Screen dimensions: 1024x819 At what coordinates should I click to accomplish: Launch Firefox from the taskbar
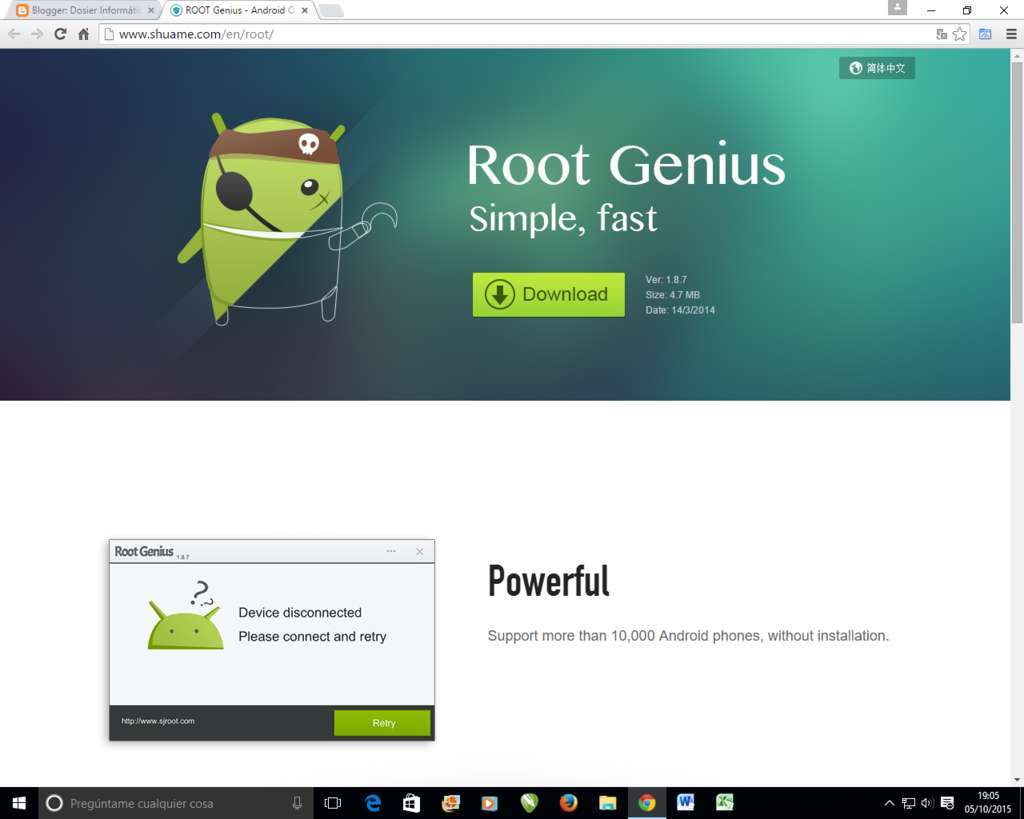568,803
